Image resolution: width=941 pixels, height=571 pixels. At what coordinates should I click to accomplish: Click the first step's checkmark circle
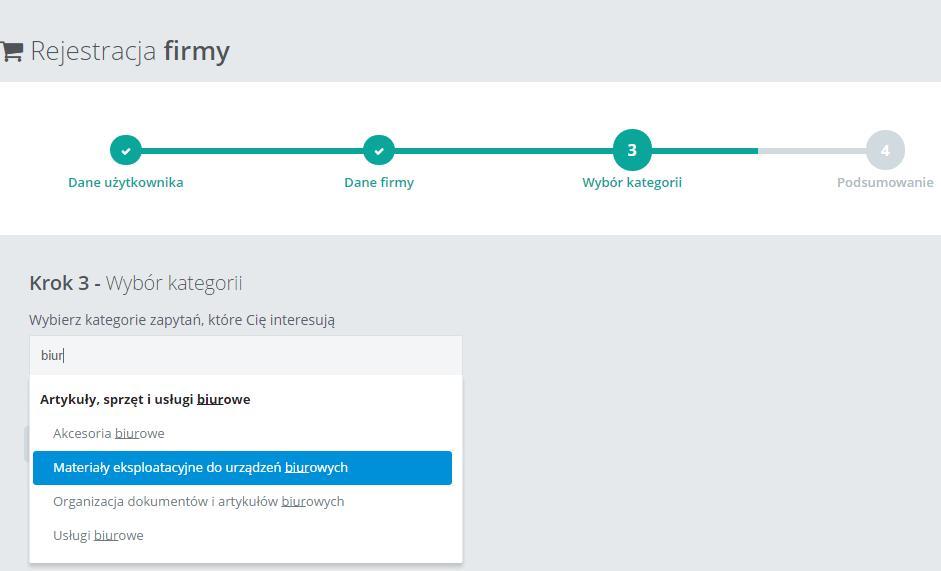click(125, 150)
